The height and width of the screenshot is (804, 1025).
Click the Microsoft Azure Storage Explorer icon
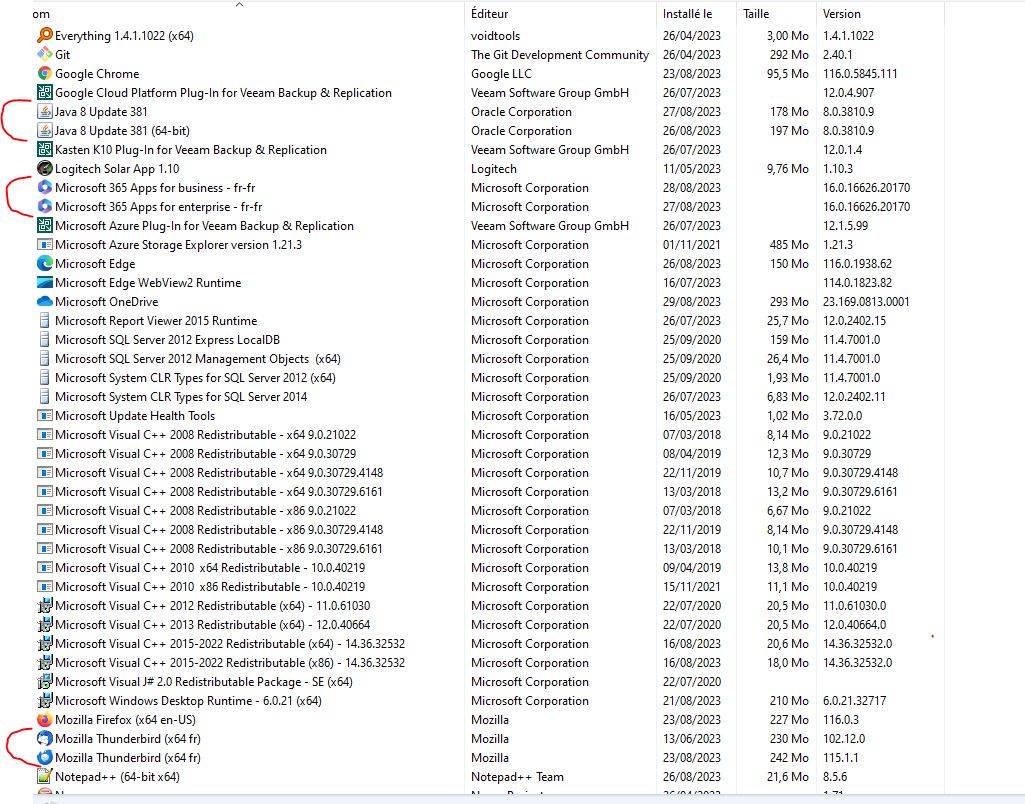[x=44, y=244]
